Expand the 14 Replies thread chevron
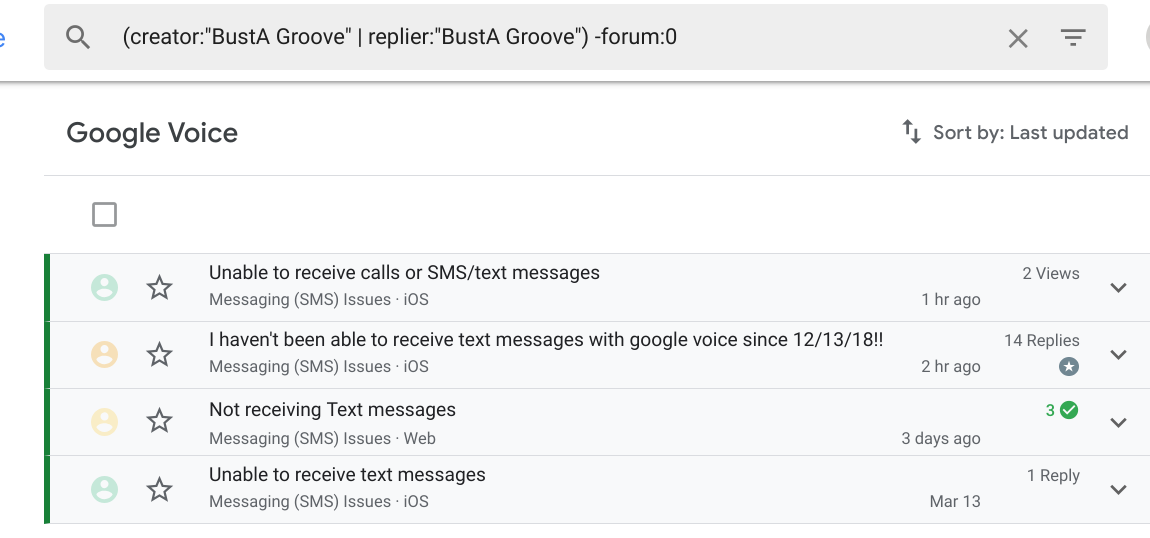 (x=1118, y=355)
